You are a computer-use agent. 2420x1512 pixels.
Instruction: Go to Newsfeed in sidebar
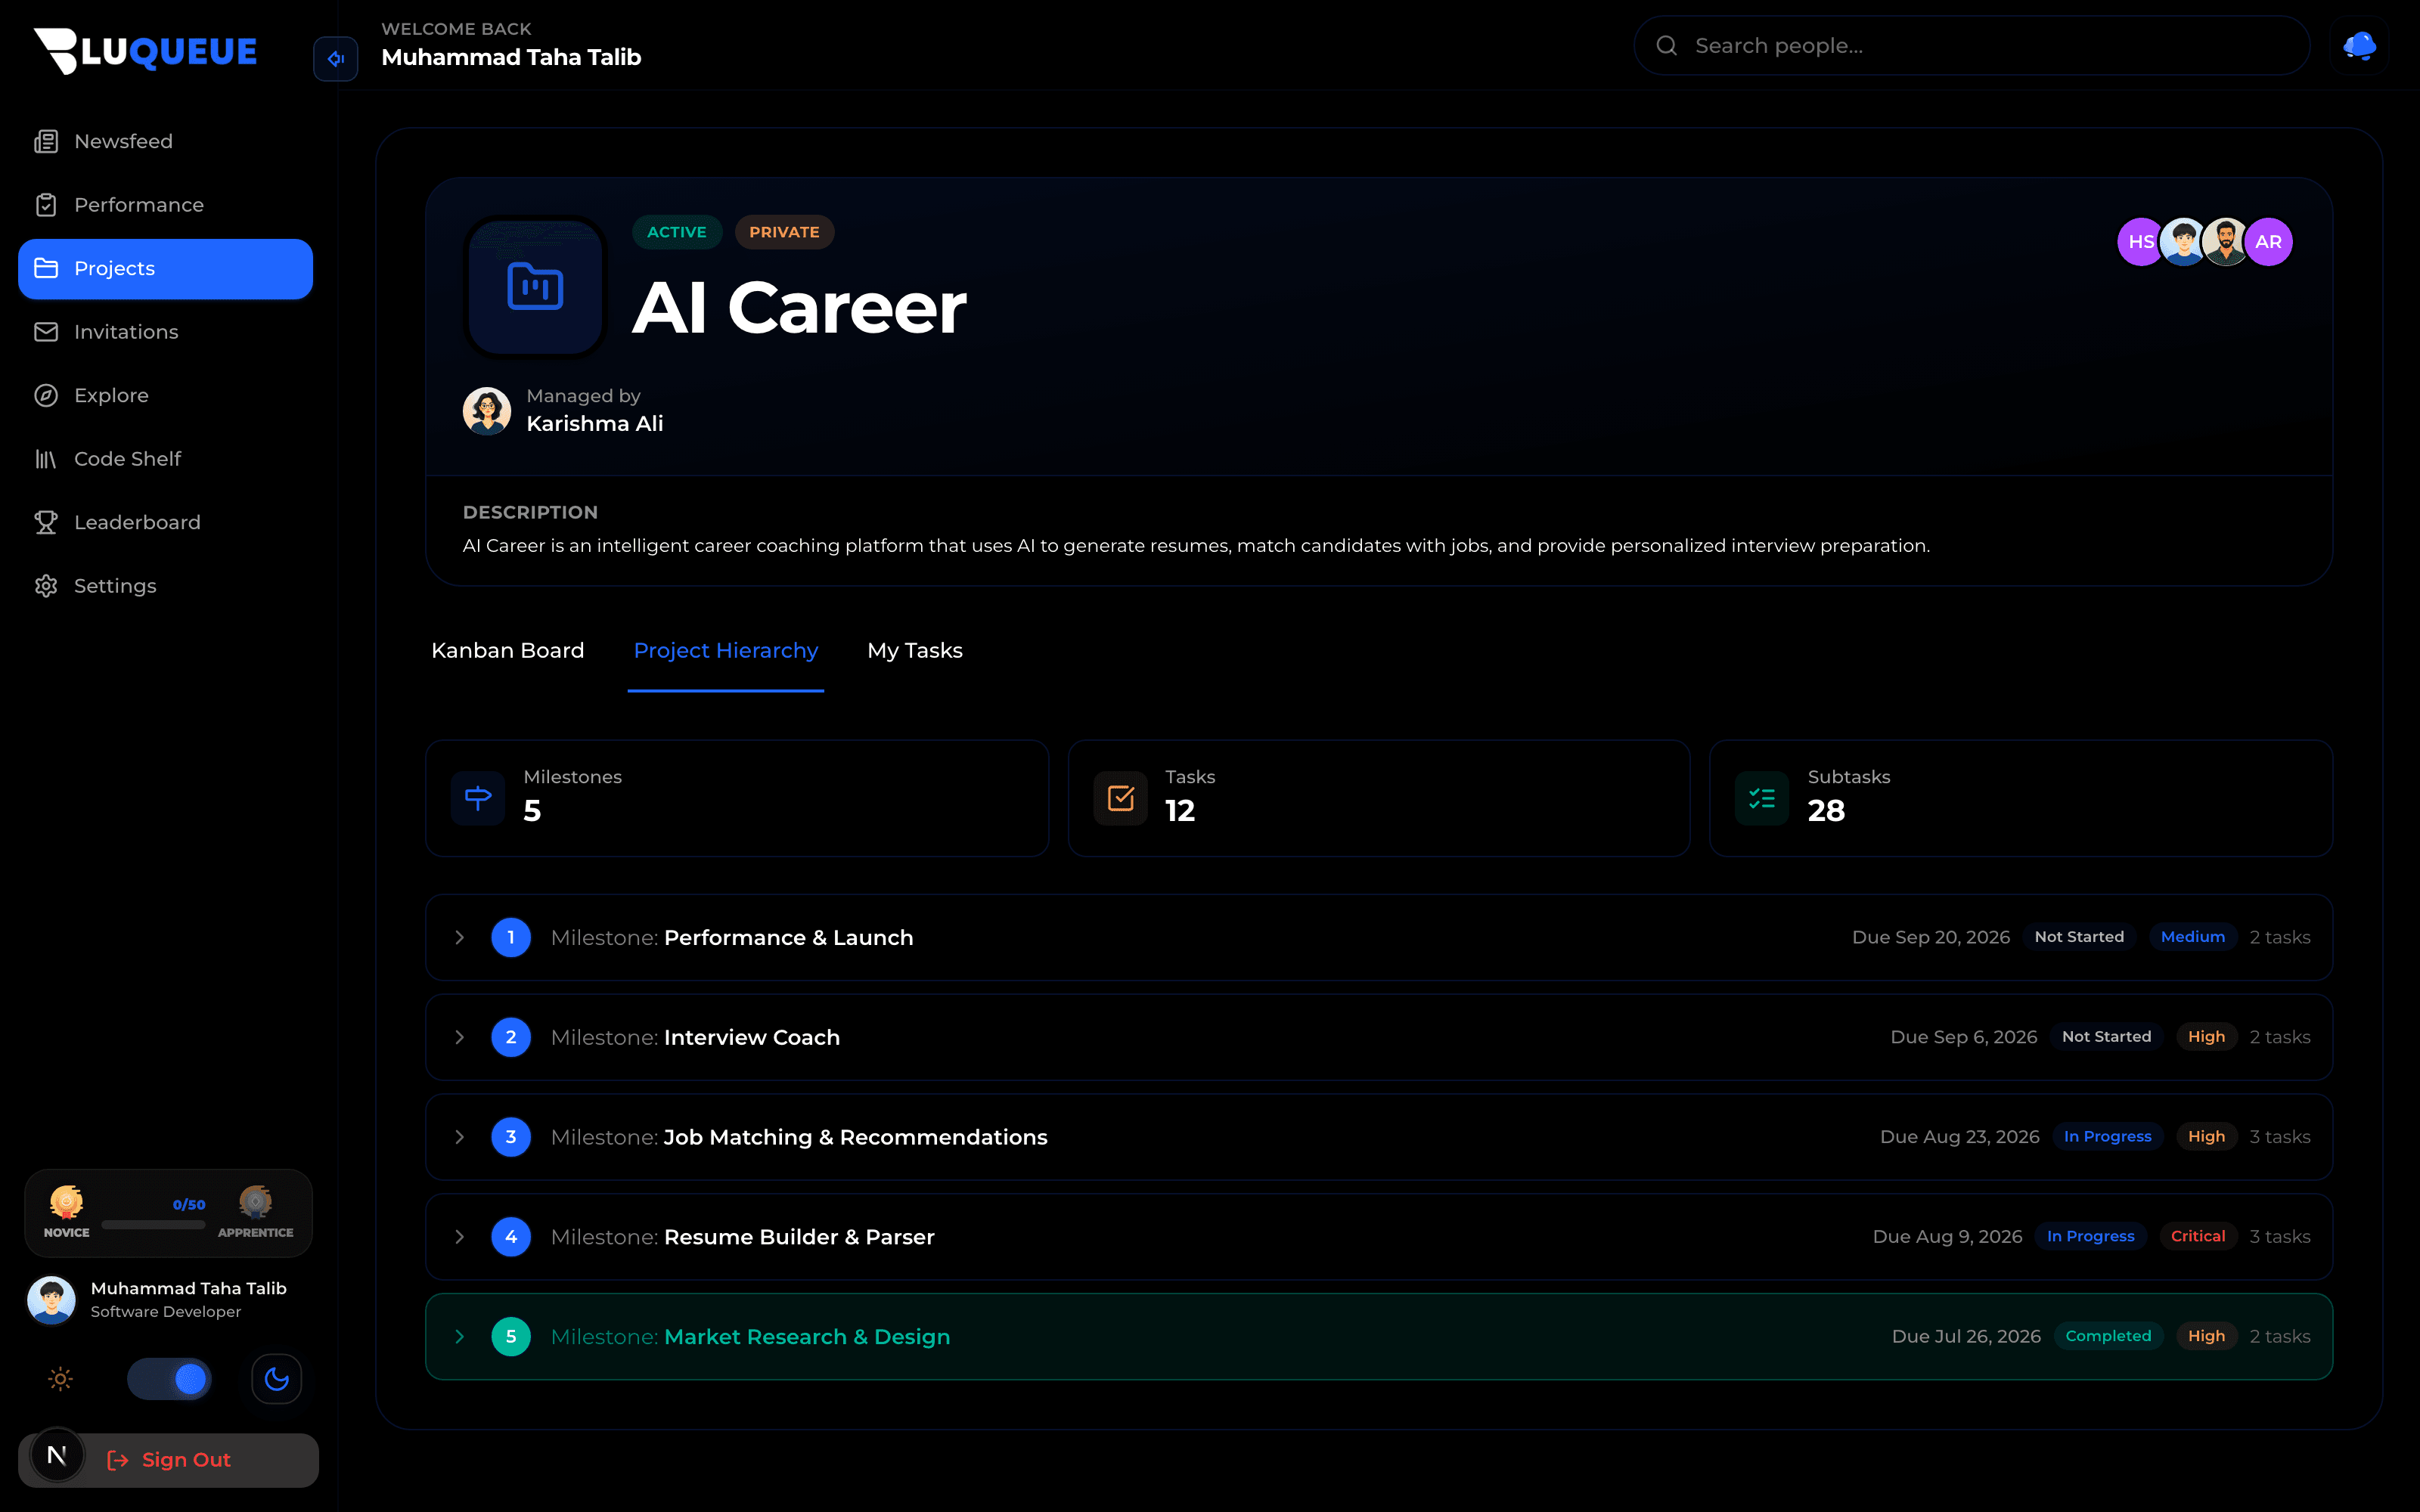(165, 141)
